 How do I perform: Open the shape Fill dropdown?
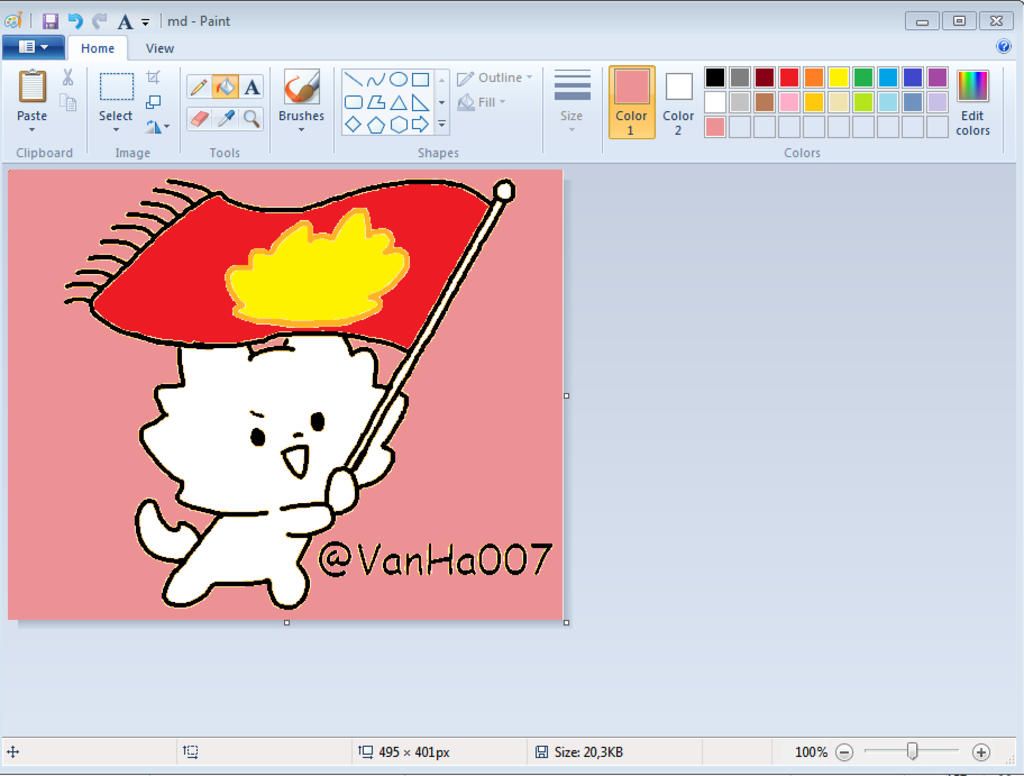click(481, 102)
